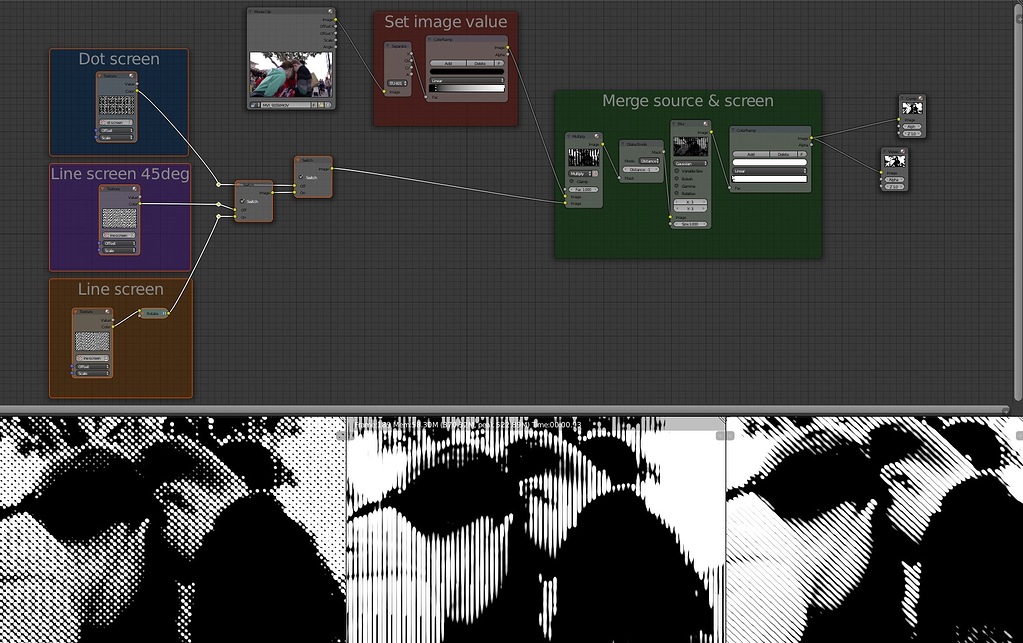
Task: Click the movie clip browse icon in MovieClip node
Action: [x=254, y=104]
